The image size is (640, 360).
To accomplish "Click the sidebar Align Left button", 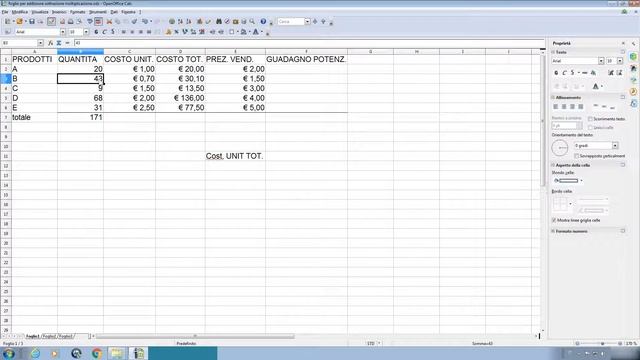I will pos(556,107).
